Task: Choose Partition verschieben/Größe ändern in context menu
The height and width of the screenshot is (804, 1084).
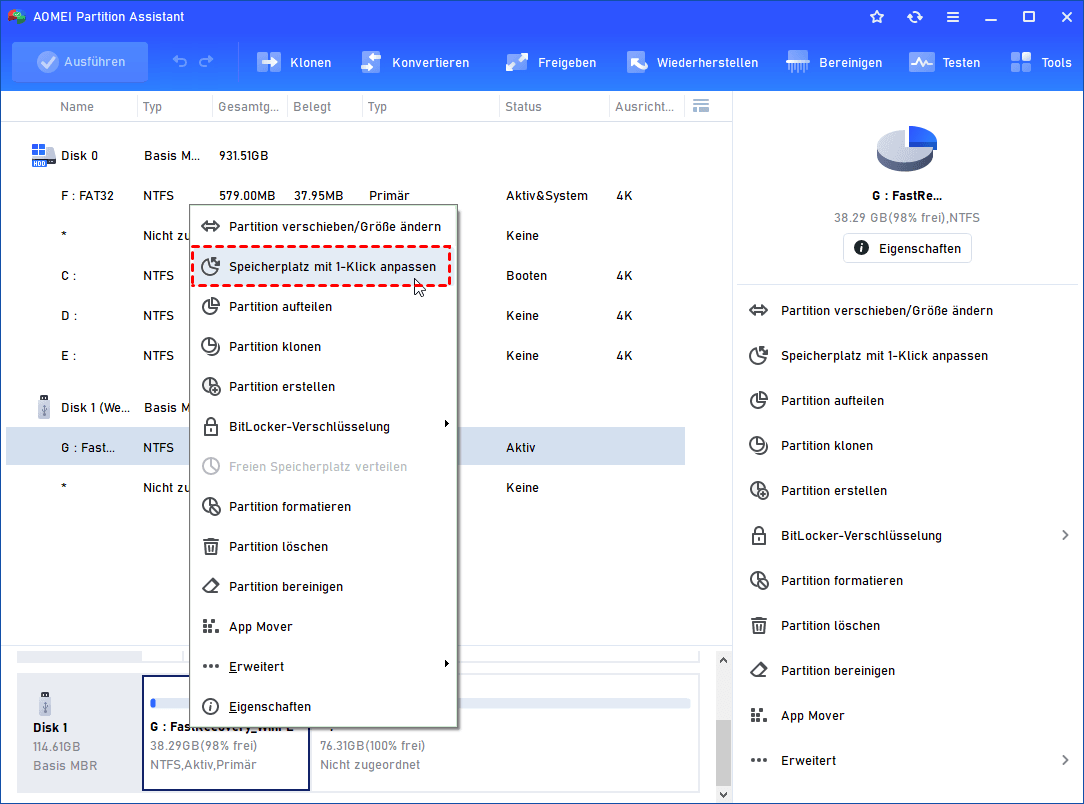Action: (323, 226)
